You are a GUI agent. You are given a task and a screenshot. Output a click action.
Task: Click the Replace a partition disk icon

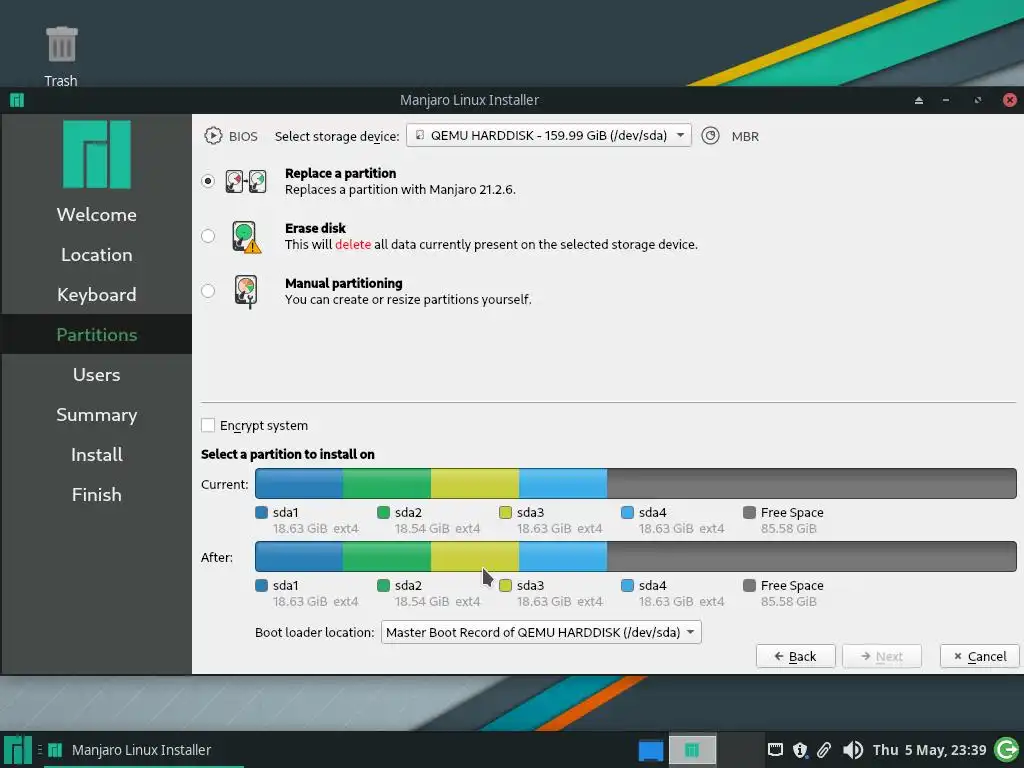pos(246,181)
